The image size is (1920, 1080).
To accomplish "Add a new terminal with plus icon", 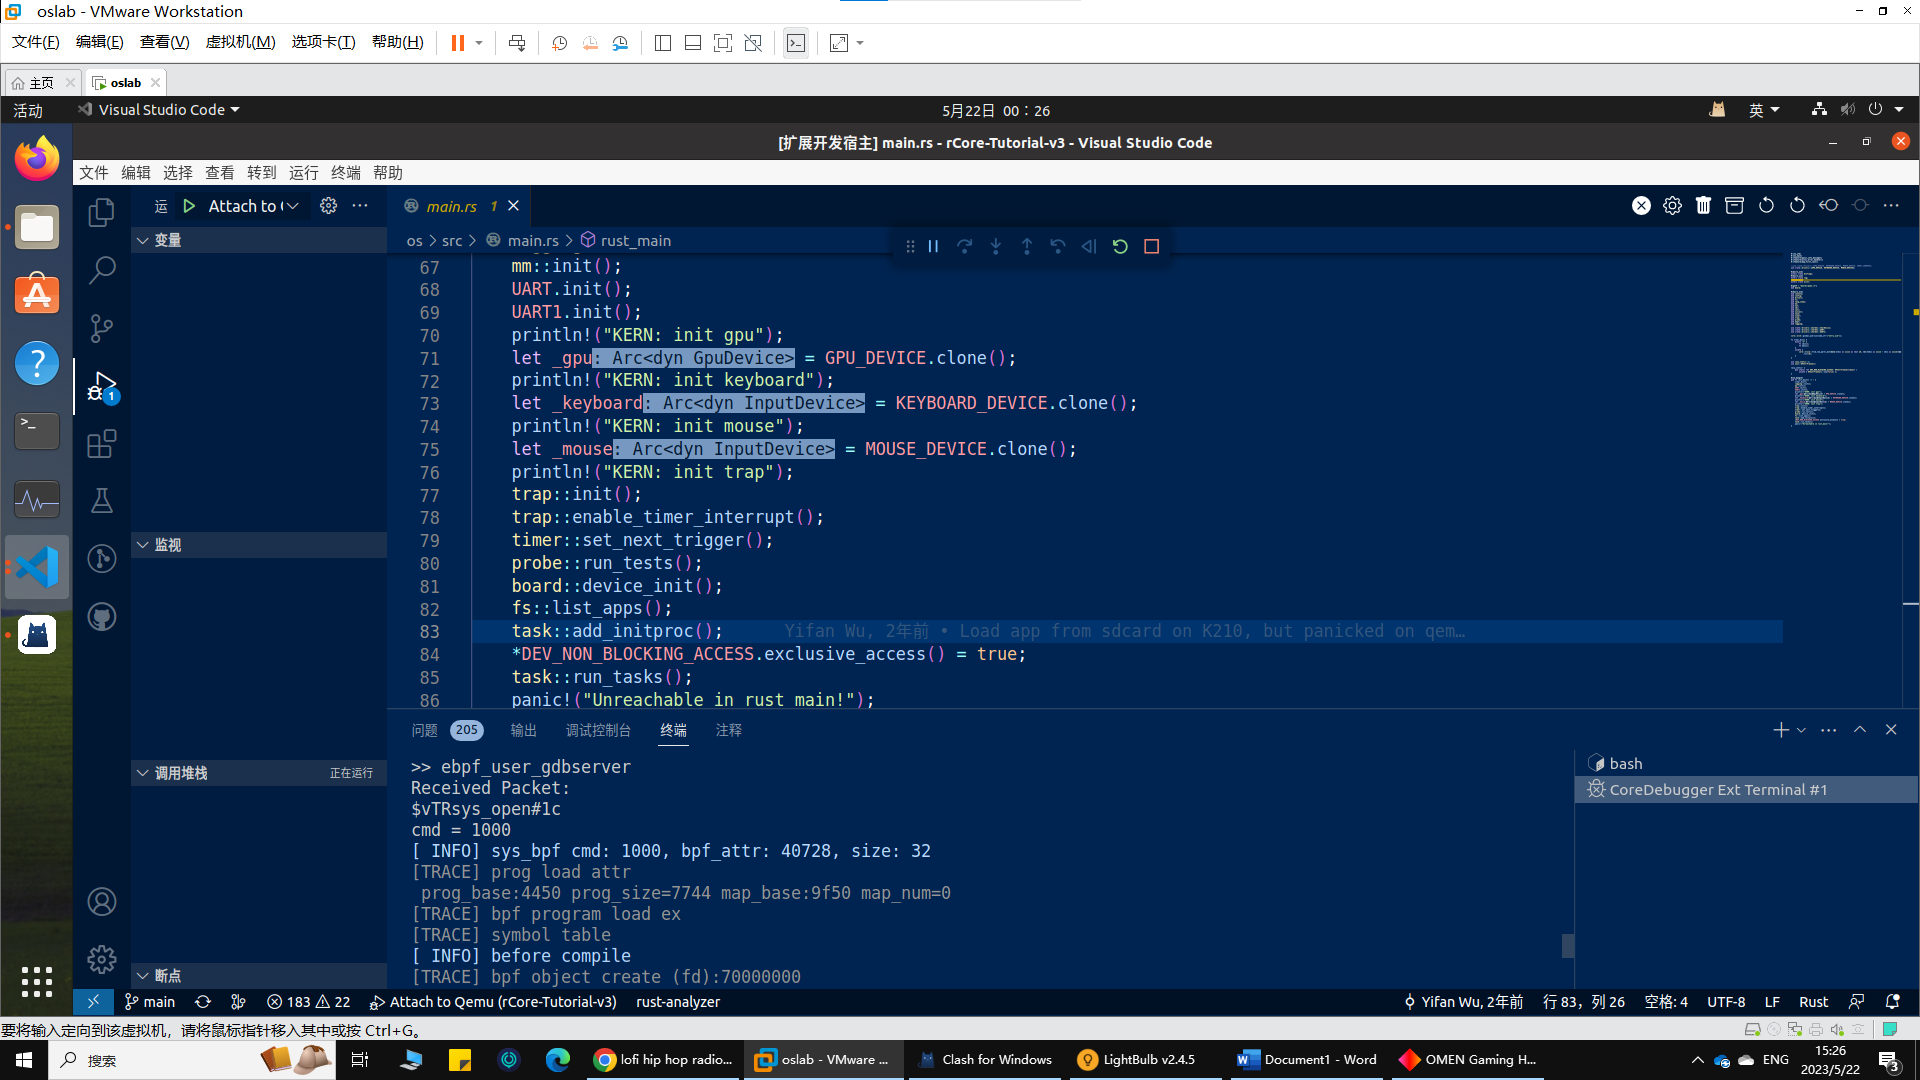I will point(1781,730).
